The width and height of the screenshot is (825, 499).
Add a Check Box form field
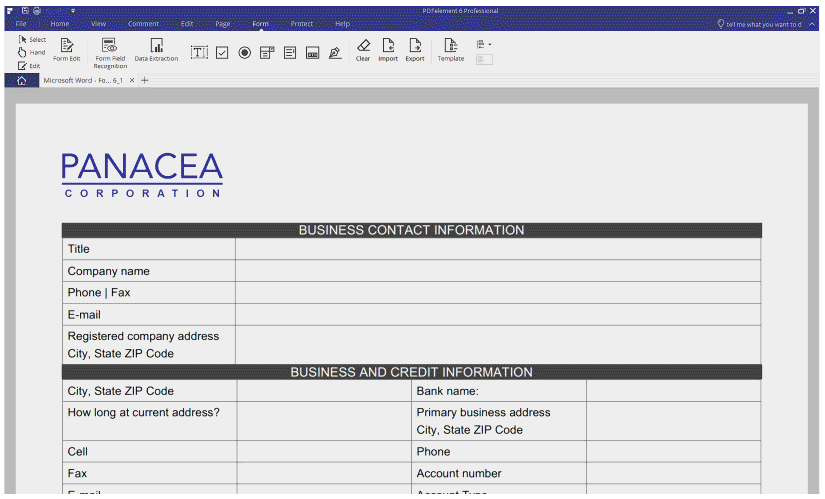(x=222, y=52)
